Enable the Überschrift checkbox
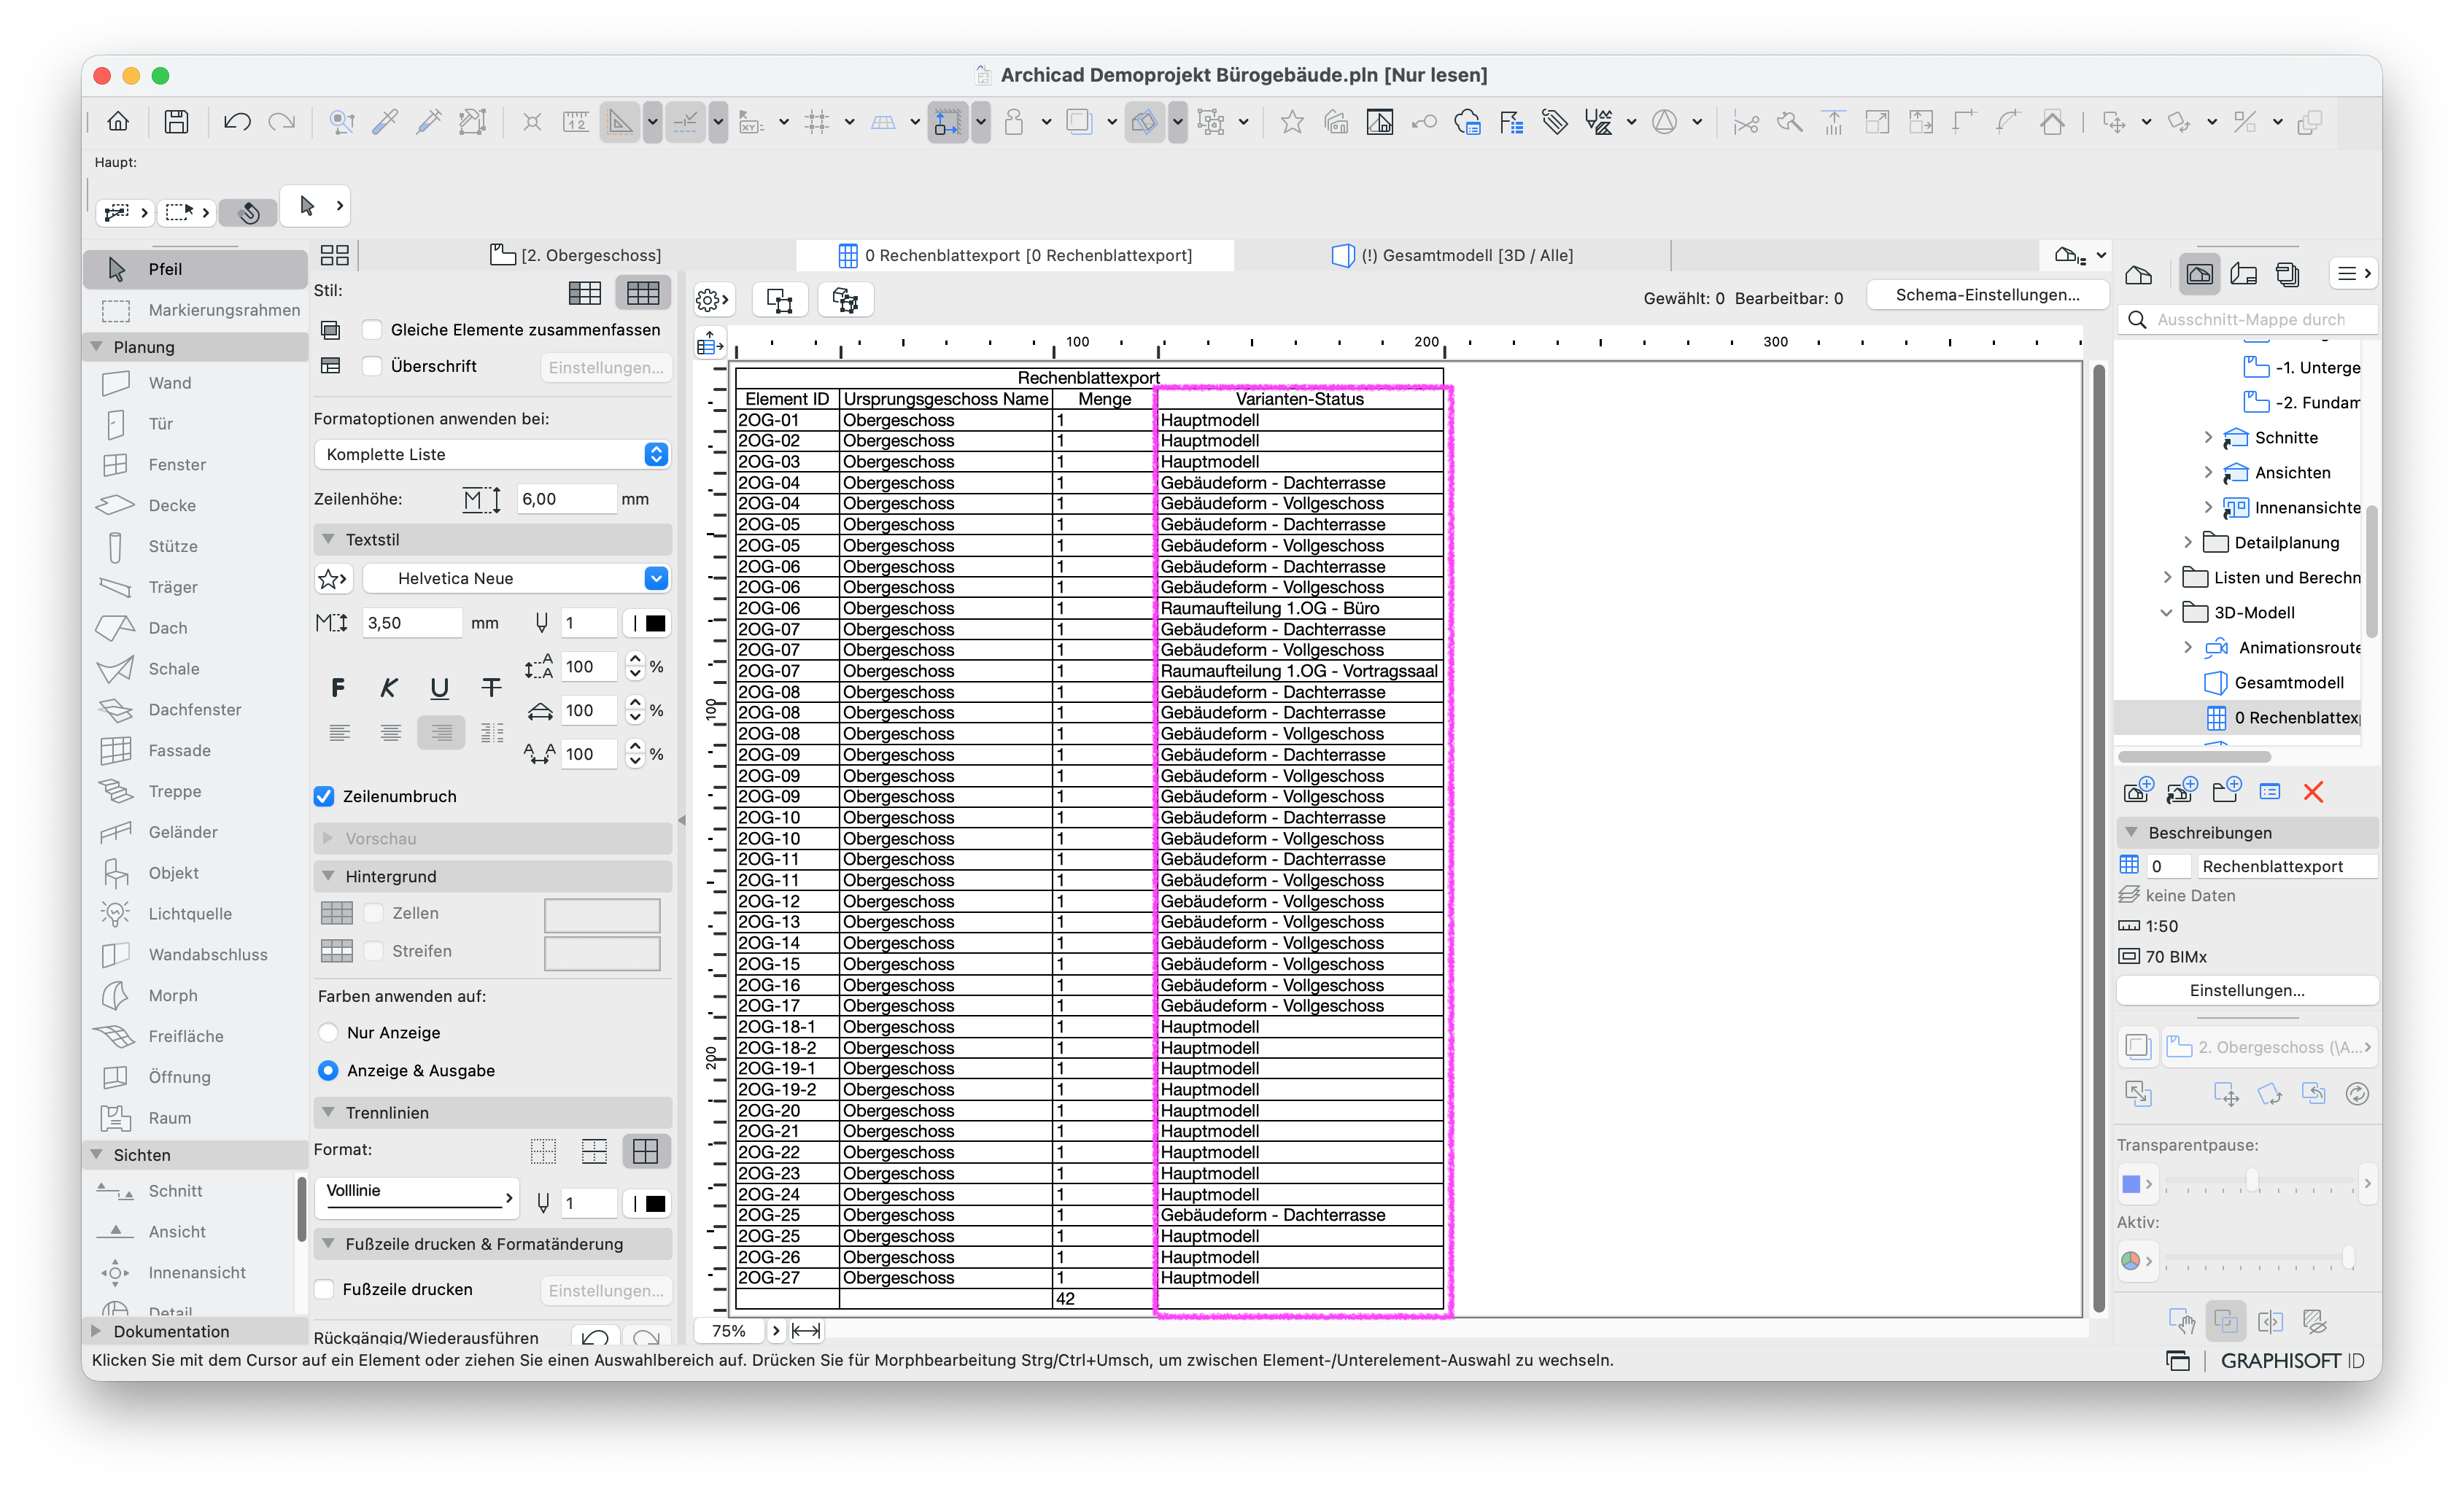 point(372,366)
